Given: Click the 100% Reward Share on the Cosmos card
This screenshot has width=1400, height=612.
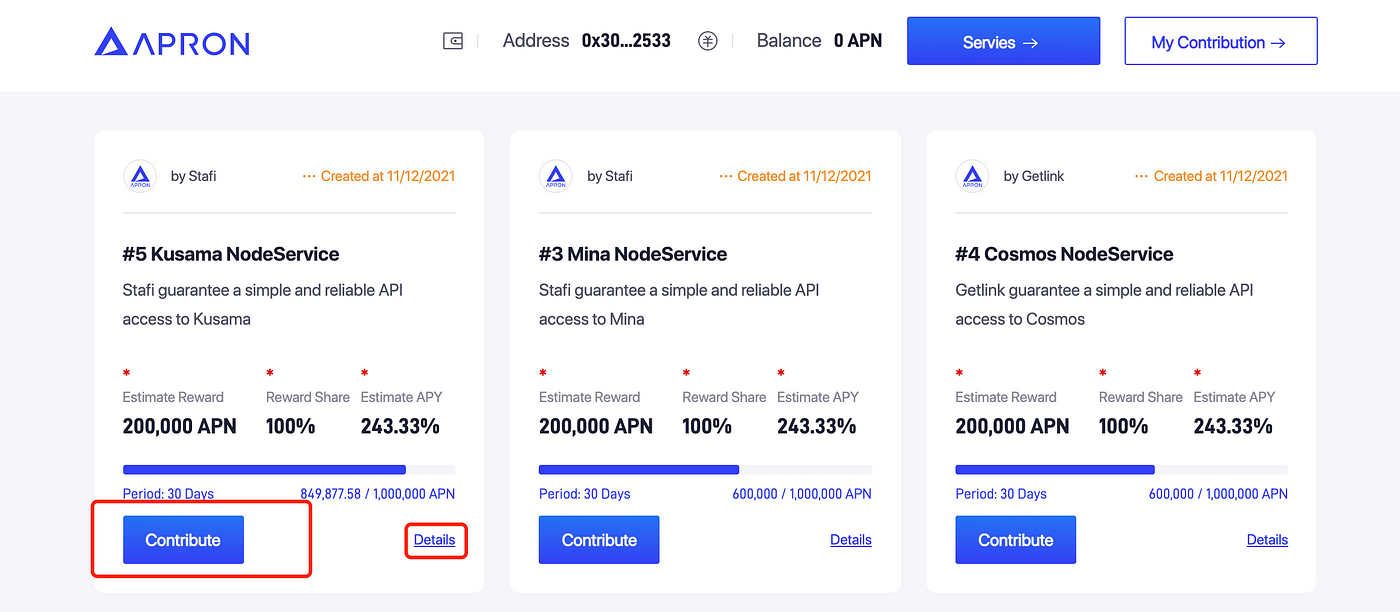Looking at the screenshot, I should pos(1124,426).
